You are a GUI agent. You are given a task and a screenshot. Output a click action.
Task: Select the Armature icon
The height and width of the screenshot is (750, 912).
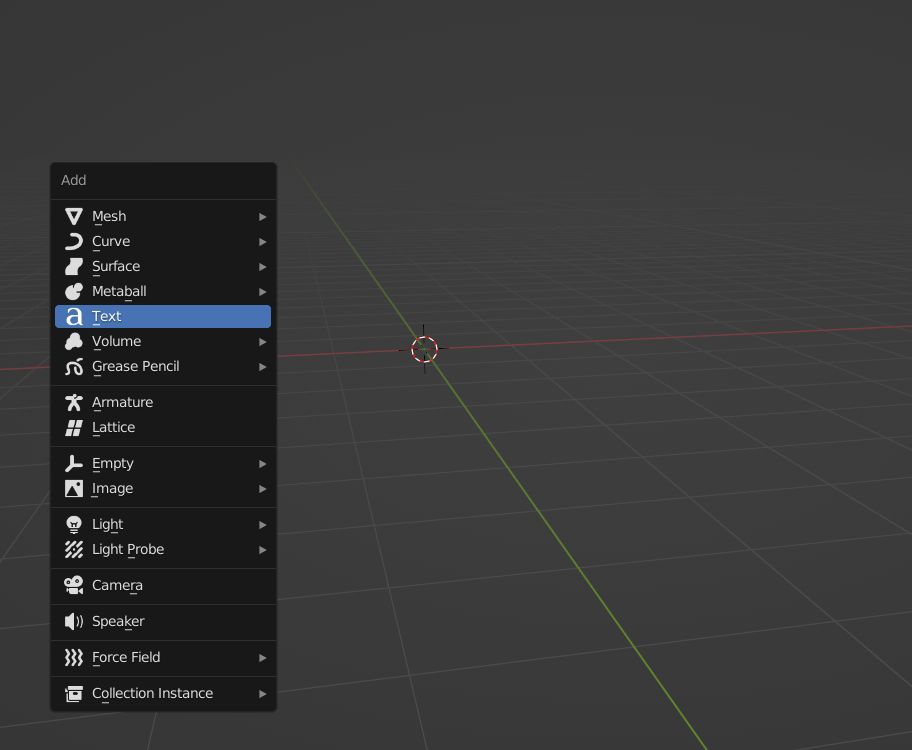tap(74, 402)
